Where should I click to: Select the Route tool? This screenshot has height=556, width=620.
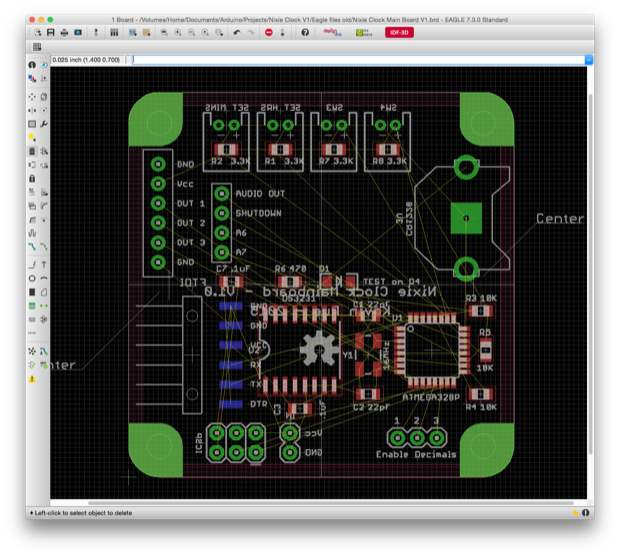pyautogui.click(x=32, y=247)
